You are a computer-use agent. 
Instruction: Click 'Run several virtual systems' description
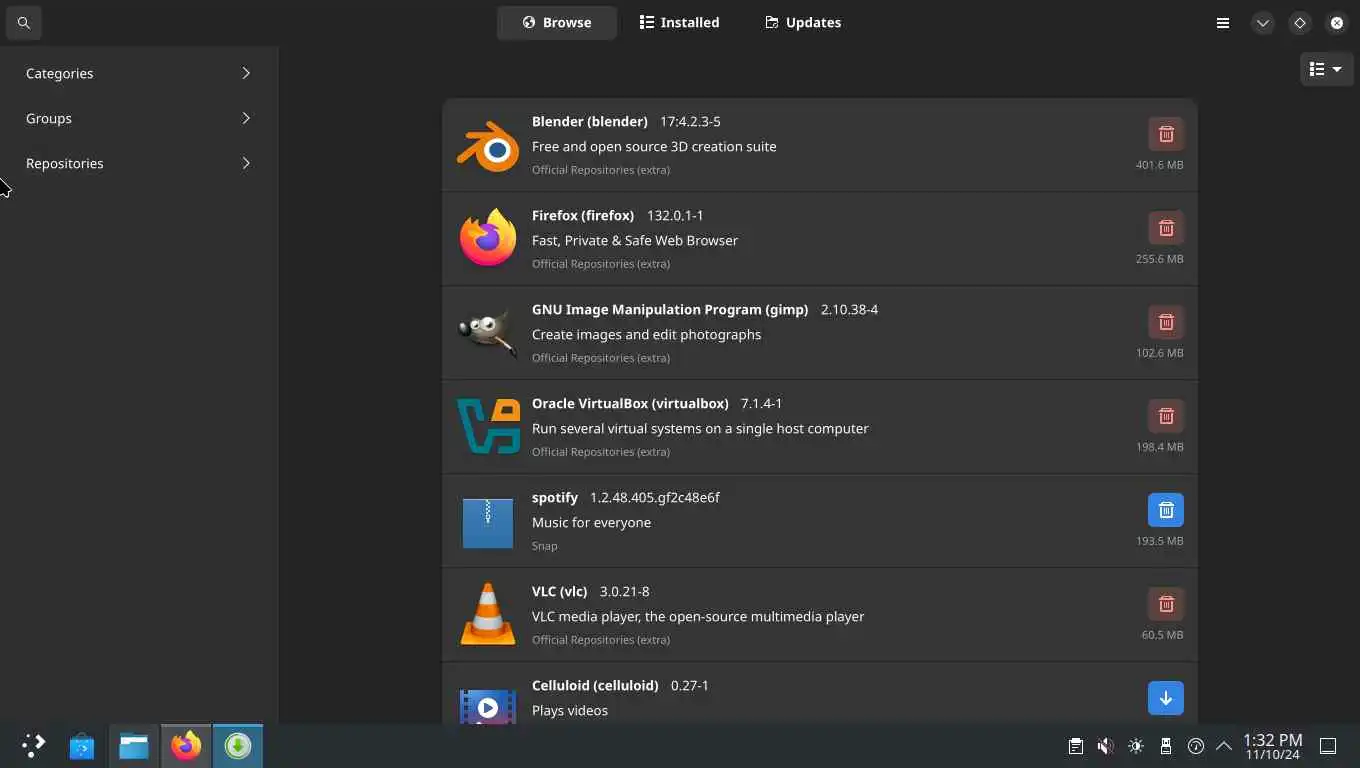point(700,428)
